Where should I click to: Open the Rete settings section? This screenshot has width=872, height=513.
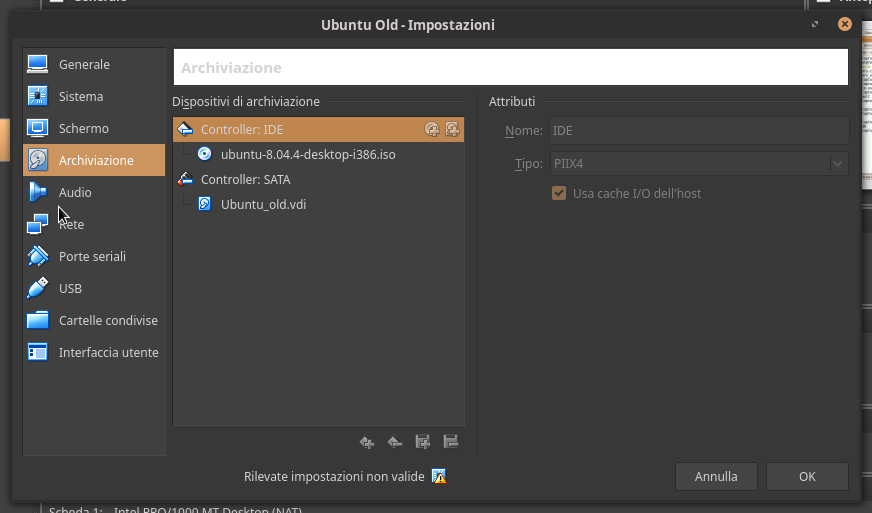click(94, 224)
